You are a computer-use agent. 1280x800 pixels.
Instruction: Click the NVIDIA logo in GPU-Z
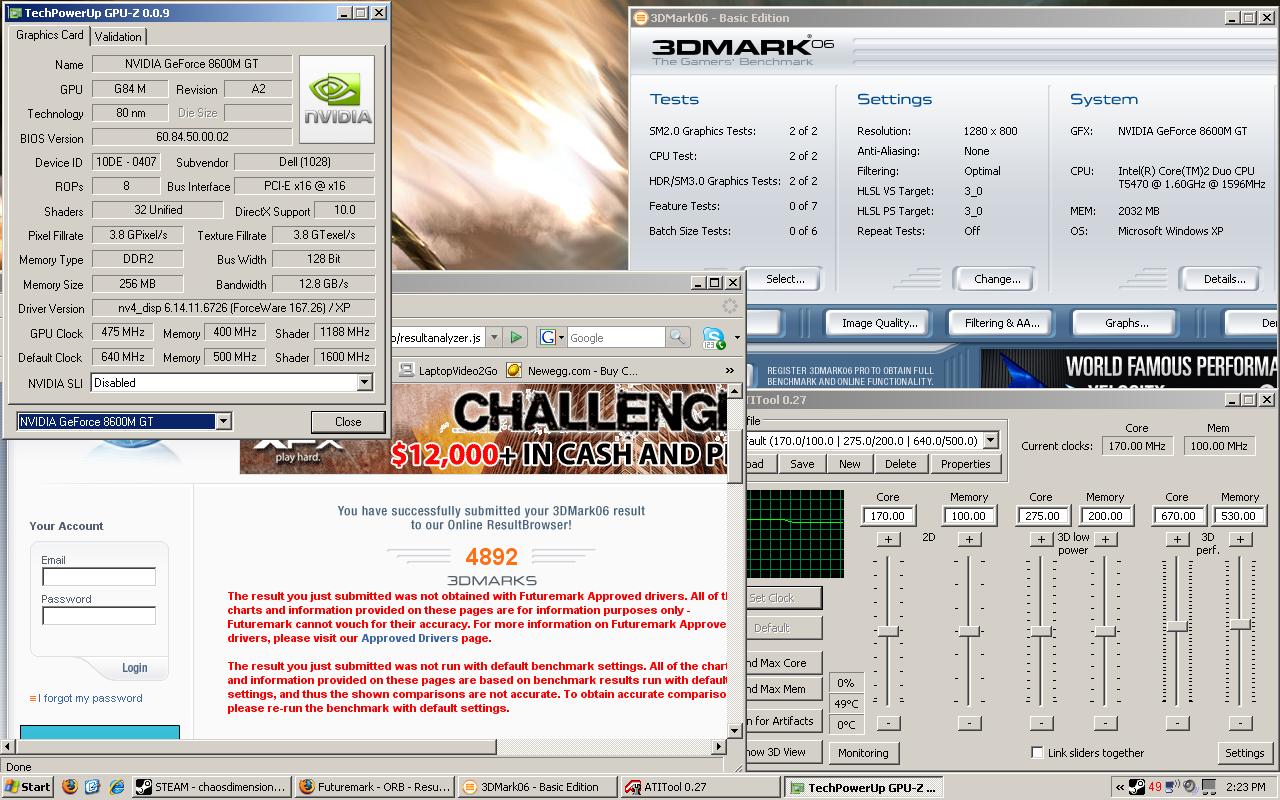337,99
